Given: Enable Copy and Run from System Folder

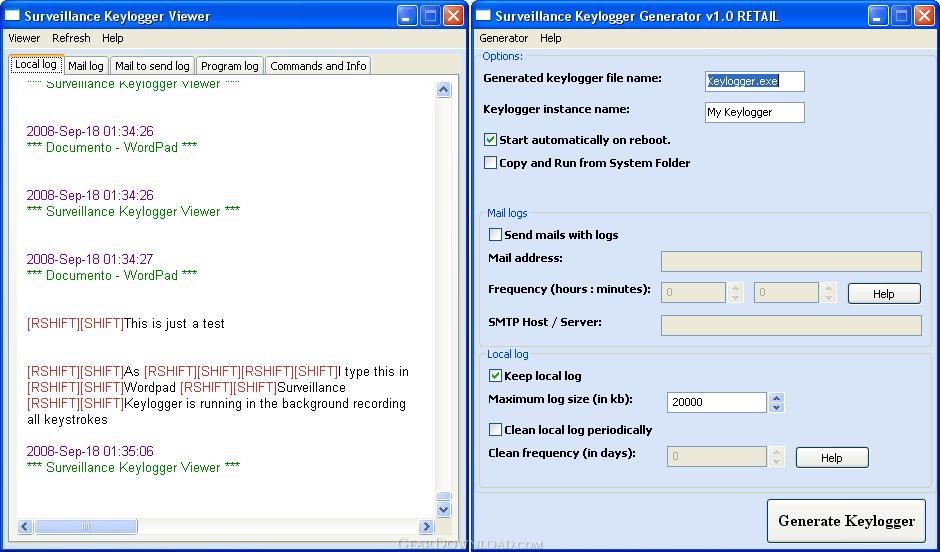Looking at the screenshot, I should coord(490,163).
